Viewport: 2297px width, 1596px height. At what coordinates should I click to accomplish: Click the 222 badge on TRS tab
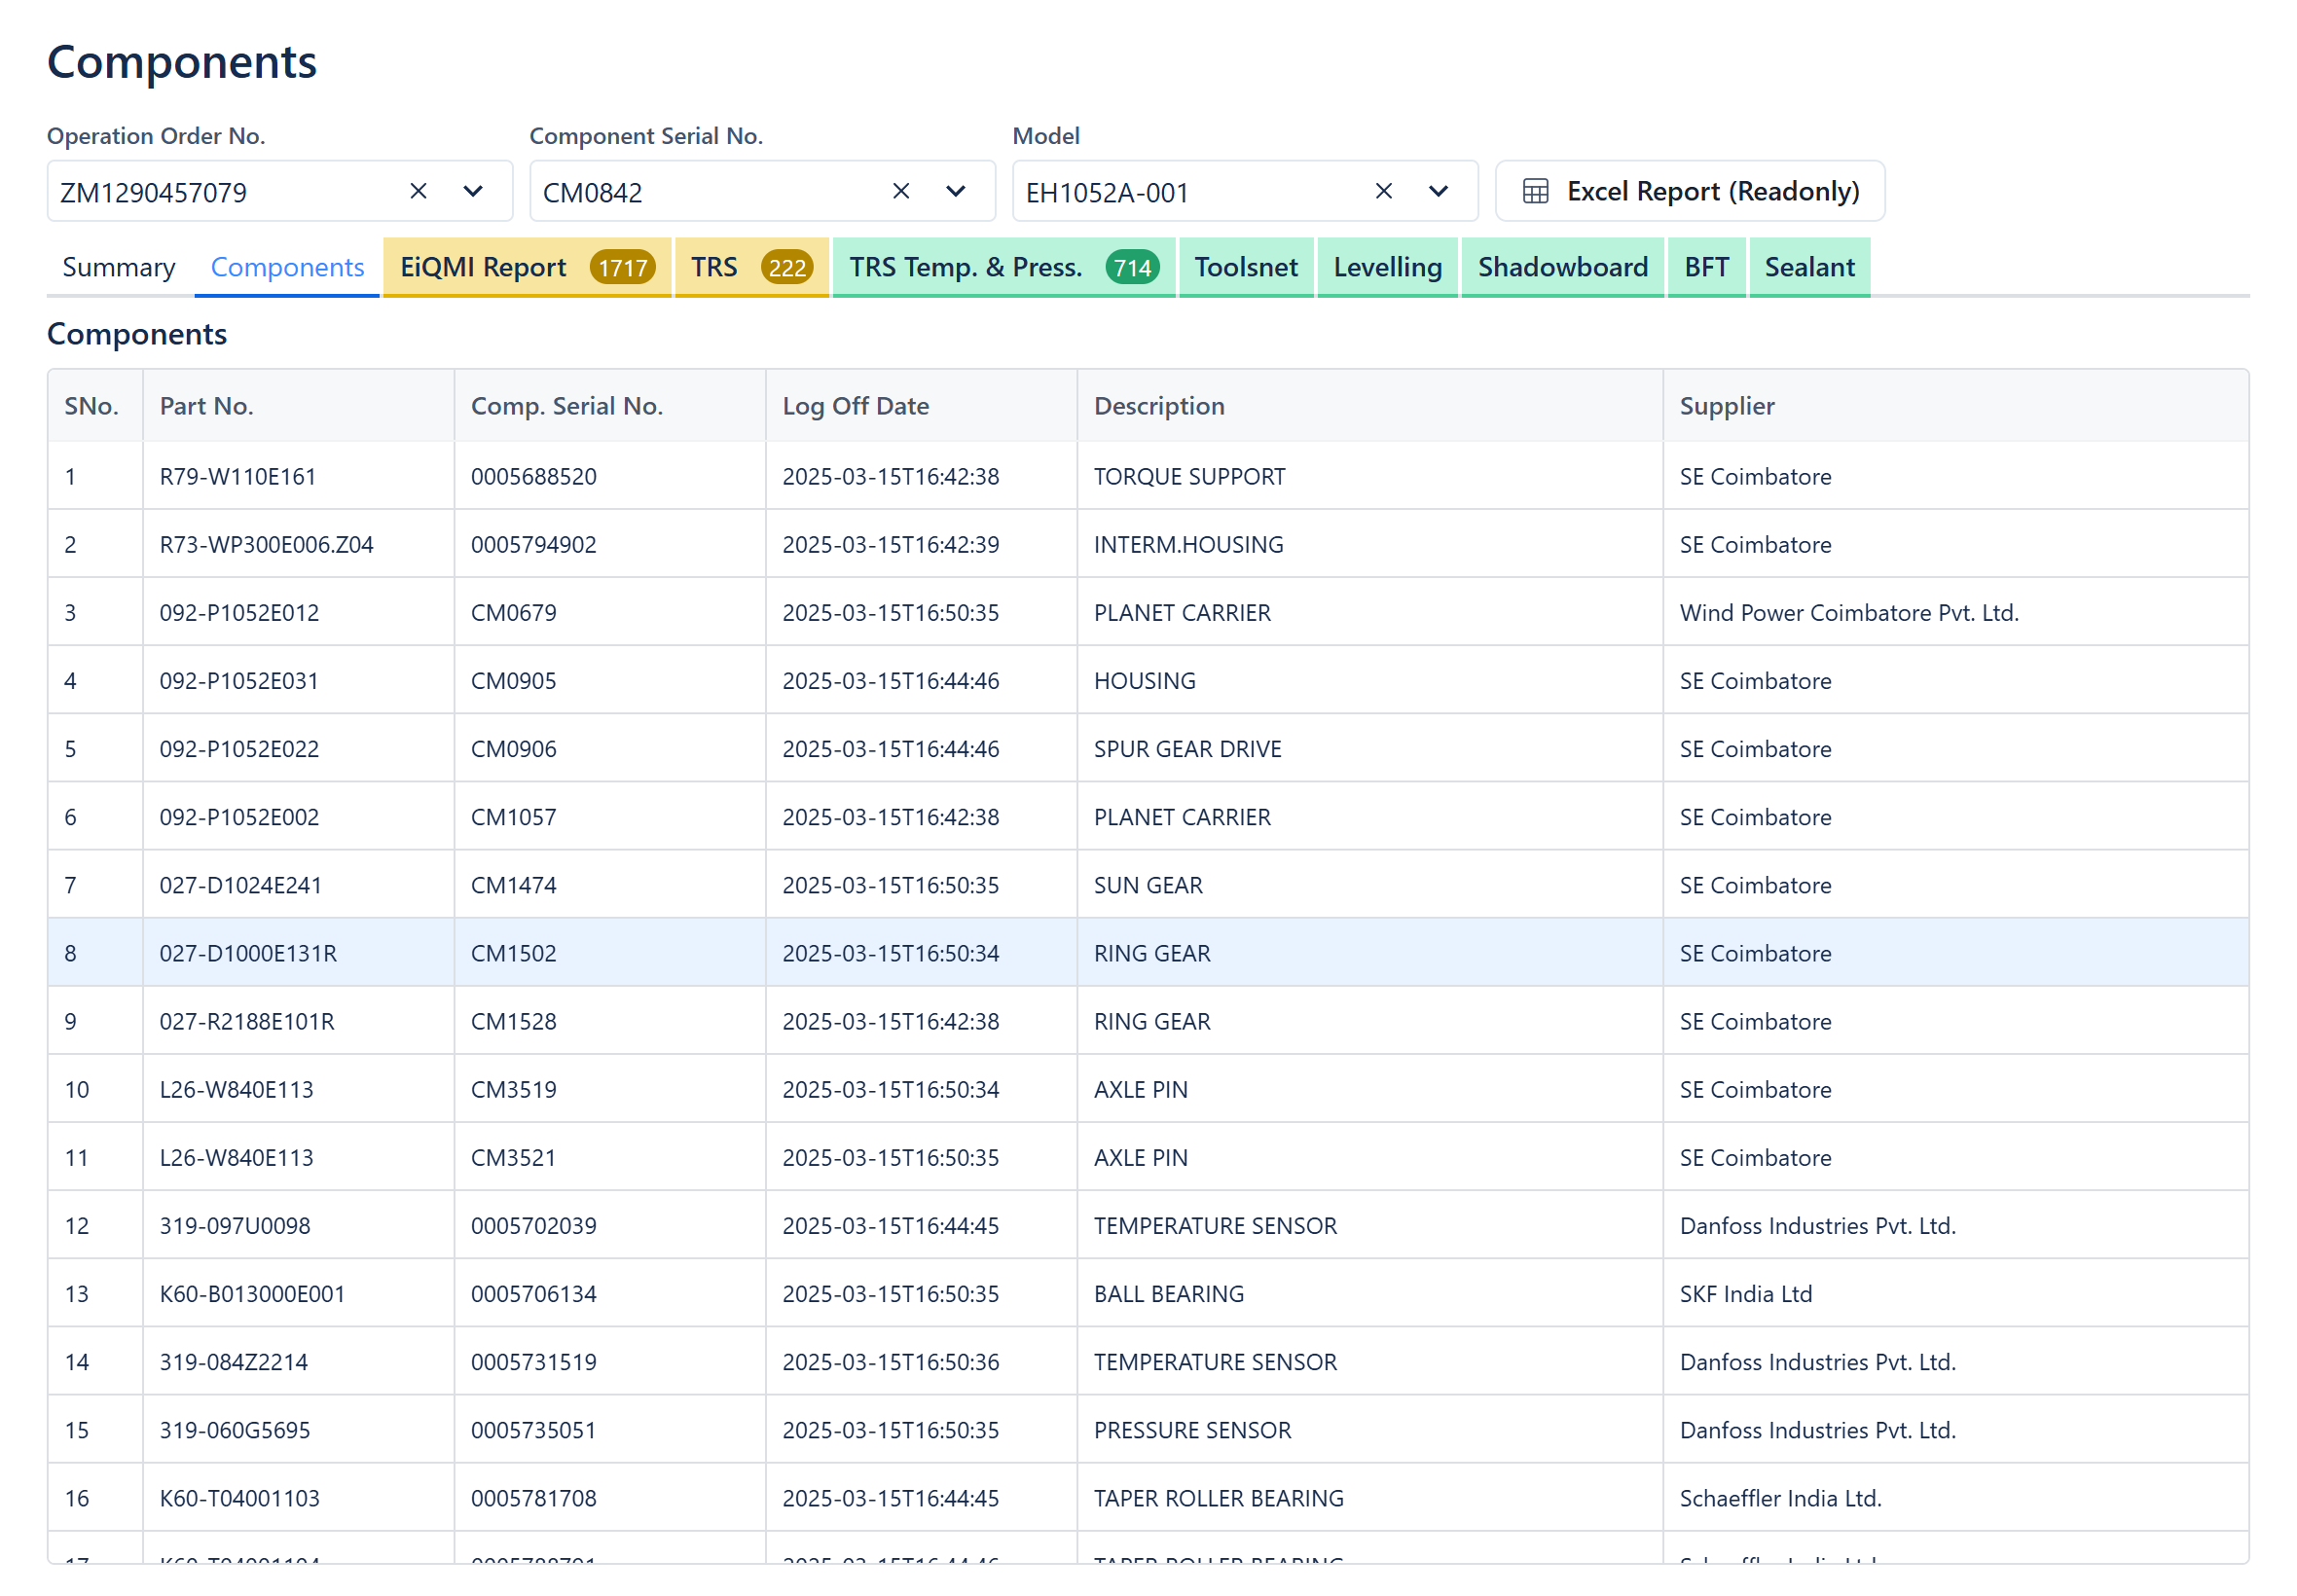(786, 268)
